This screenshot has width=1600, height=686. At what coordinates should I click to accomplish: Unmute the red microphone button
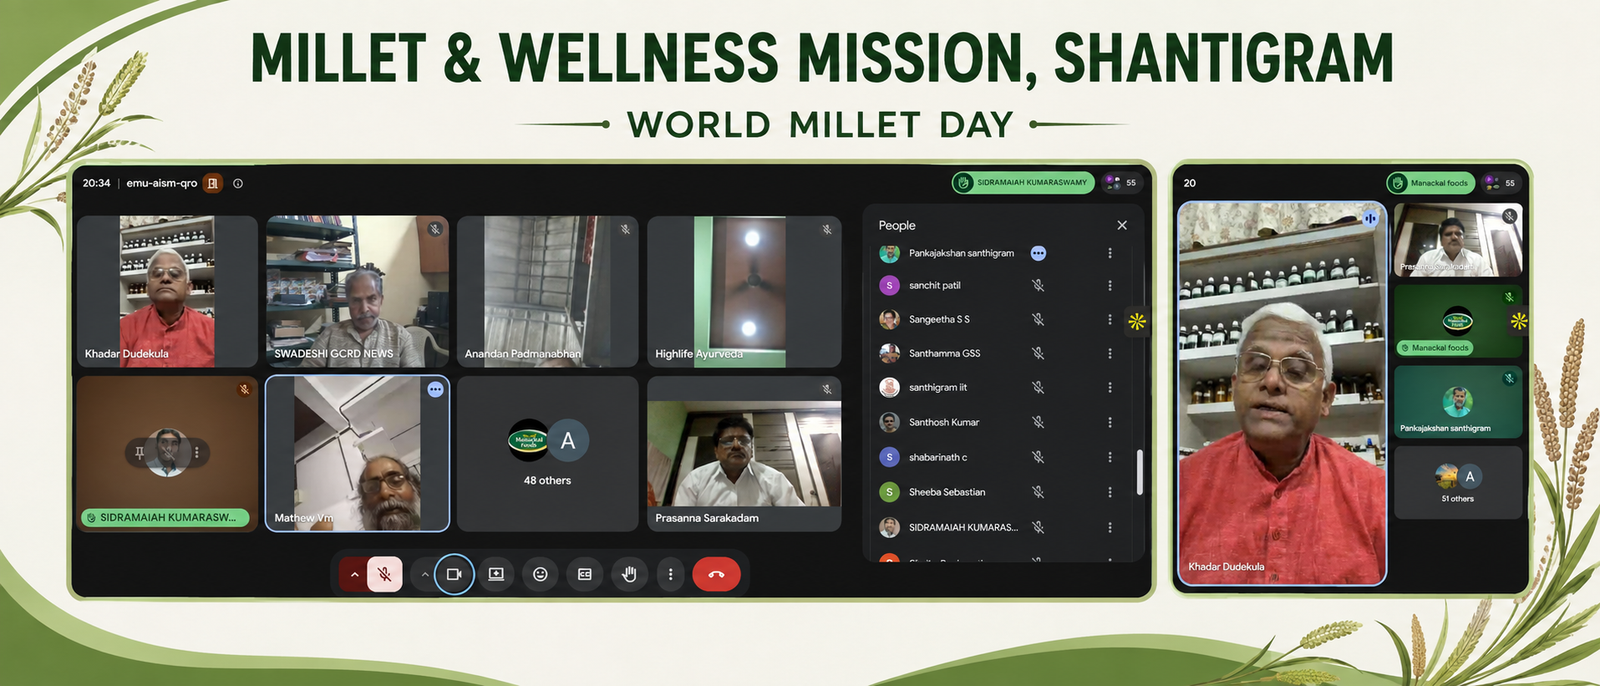pos(385,574)
